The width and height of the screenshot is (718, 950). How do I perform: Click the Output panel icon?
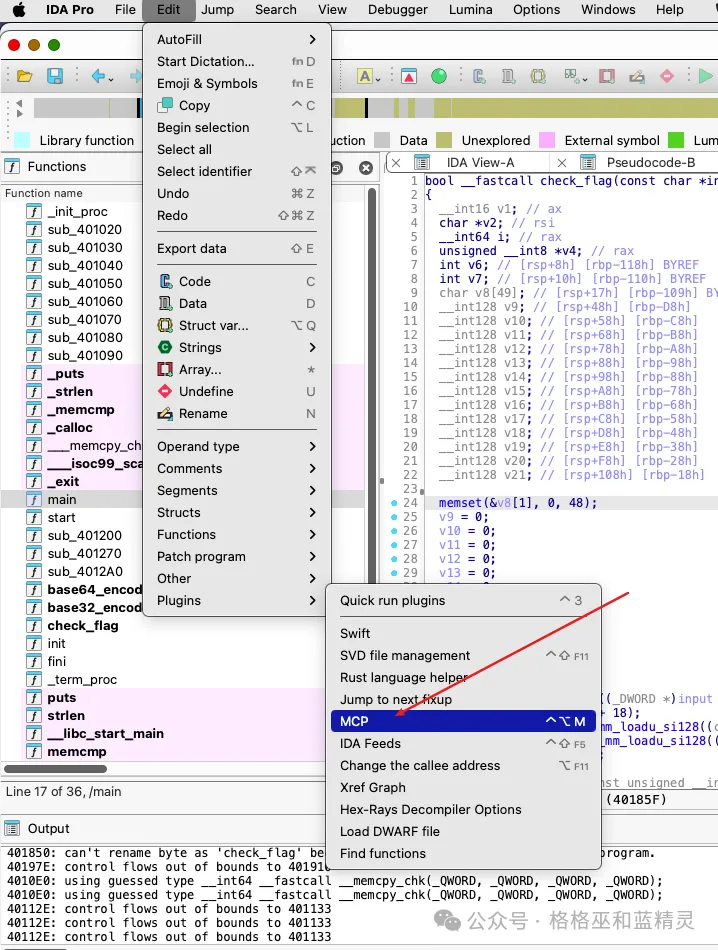tap(12, 828)
